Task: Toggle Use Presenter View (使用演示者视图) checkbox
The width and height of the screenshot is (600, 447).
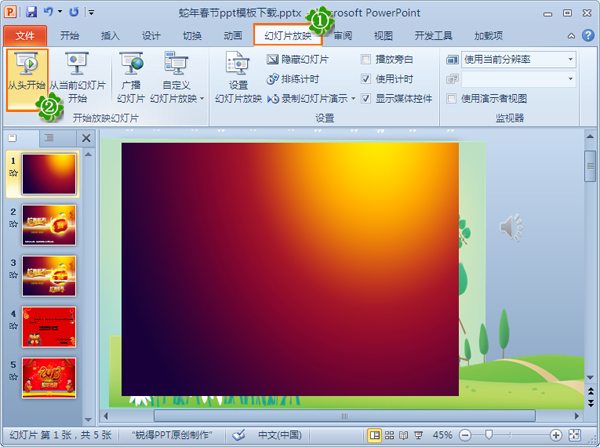Action: (452, 99)
